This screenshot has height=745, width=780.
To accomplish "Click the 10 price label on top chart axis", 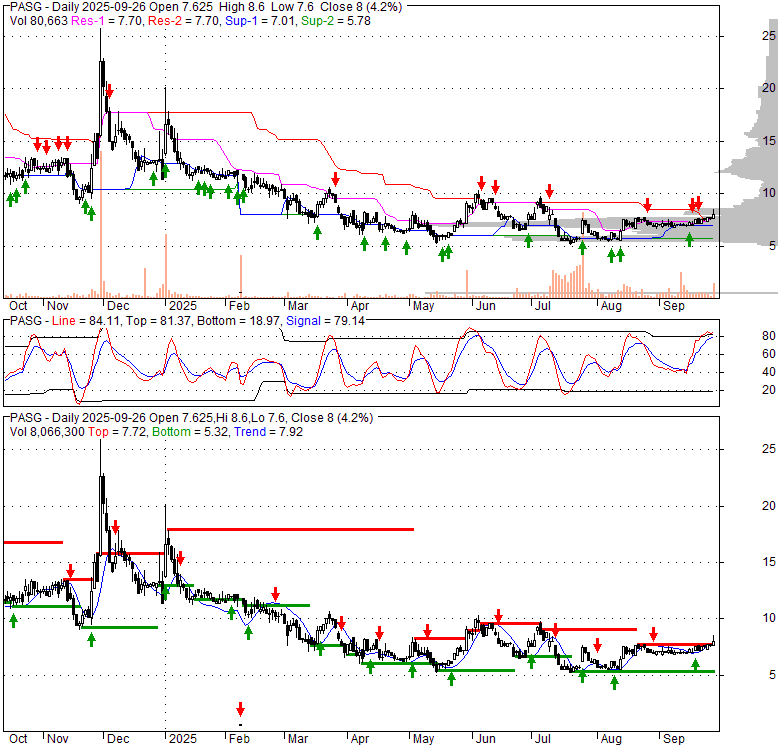I will click(769, 193).
